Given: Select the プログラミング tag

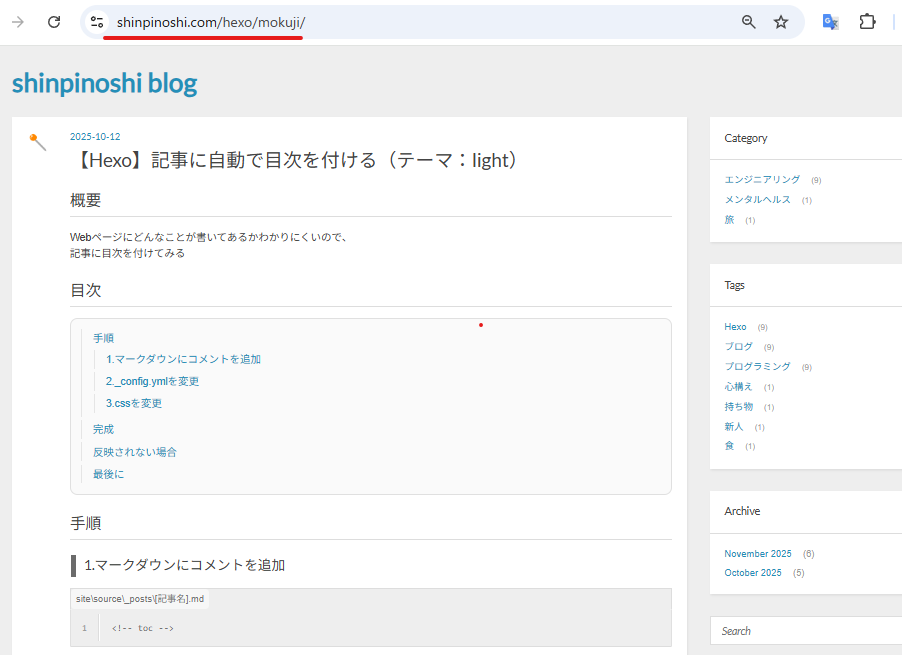Looking at the screenshot, I should point(760,366).
